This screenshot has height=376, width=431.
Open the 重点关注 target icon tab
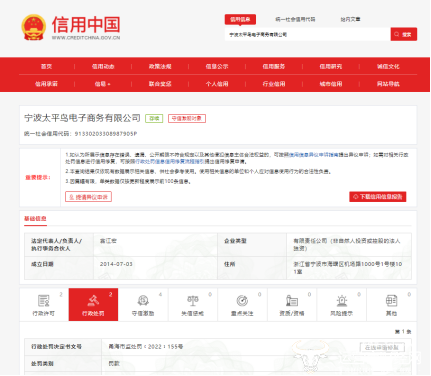pyautogui.click(x=242, y=305)
